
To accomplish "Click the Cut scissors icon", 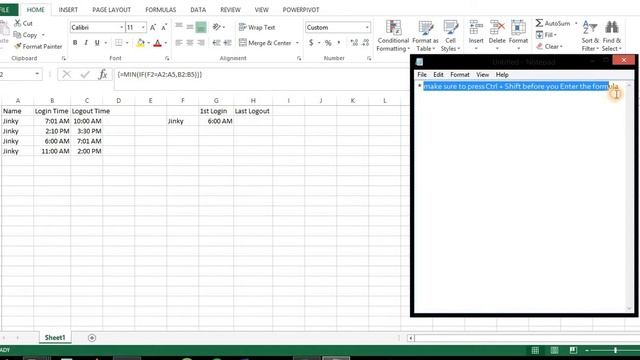I will (x=18, y=23).
